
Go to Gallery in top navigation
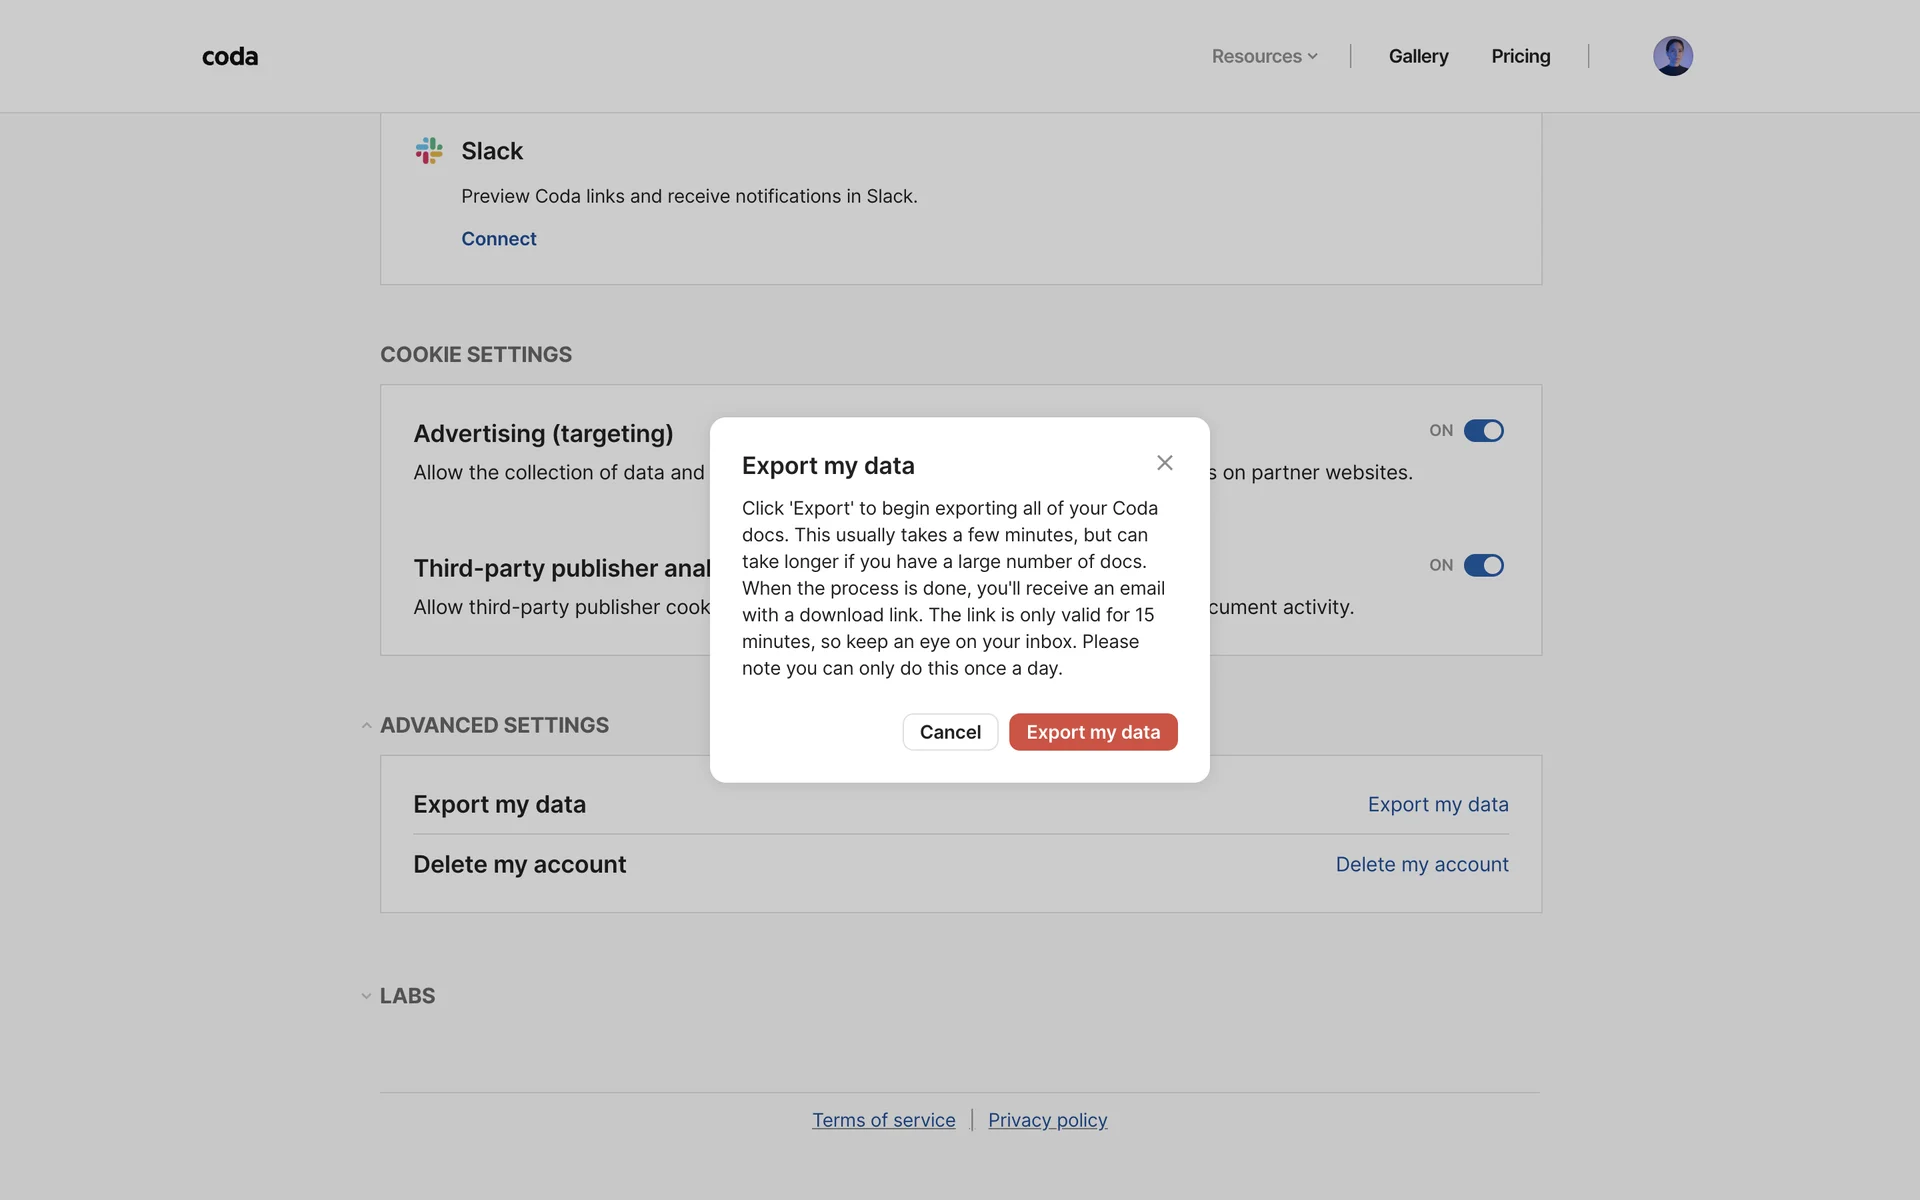click(1418, 57)
